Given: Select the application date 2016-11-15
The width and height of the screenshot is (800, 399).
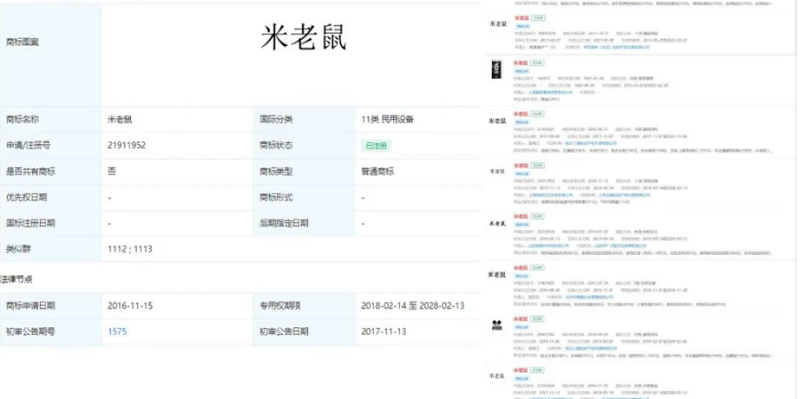Looking at the screenshot, I should [130, 306].
